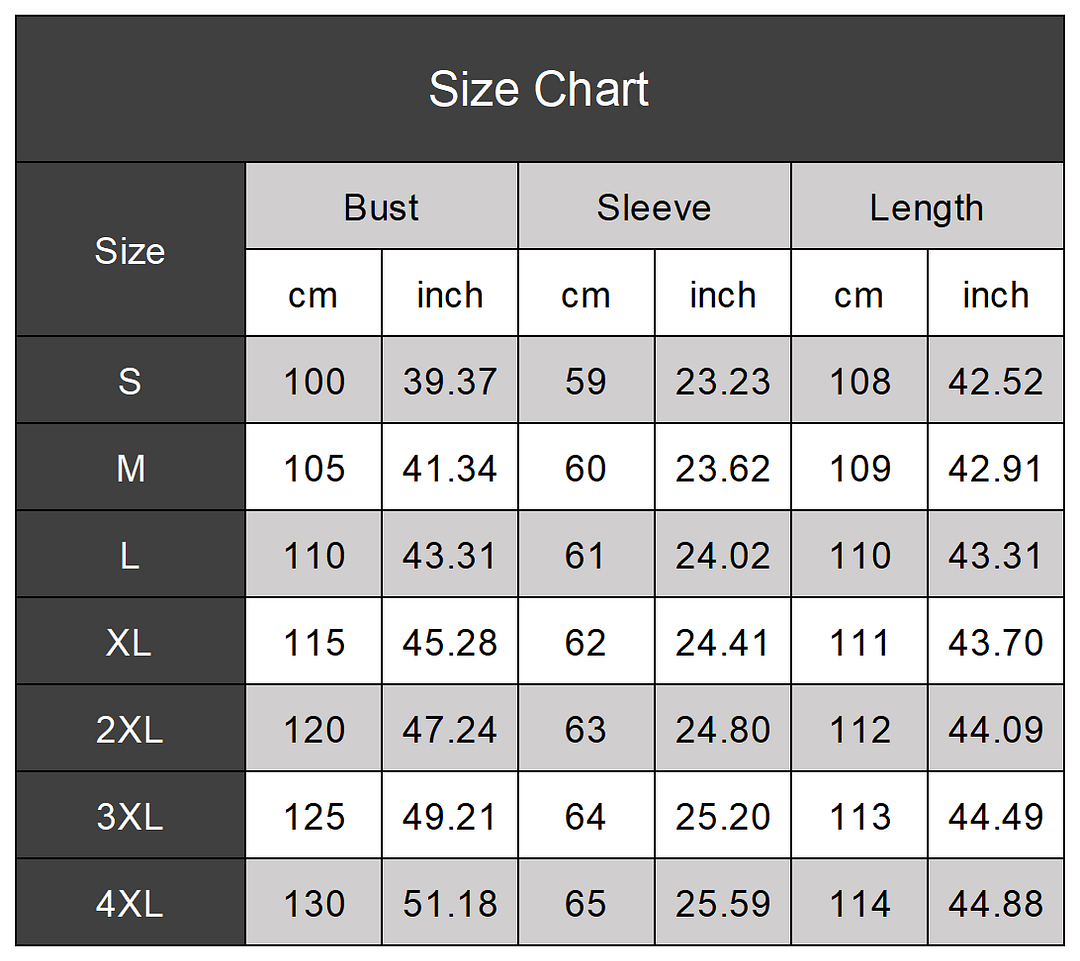The height and width of the screenshot is (961, 1080).
Task: Click bust value 51.18 inch
Action: pyautogui.click(x=450, y=903)
